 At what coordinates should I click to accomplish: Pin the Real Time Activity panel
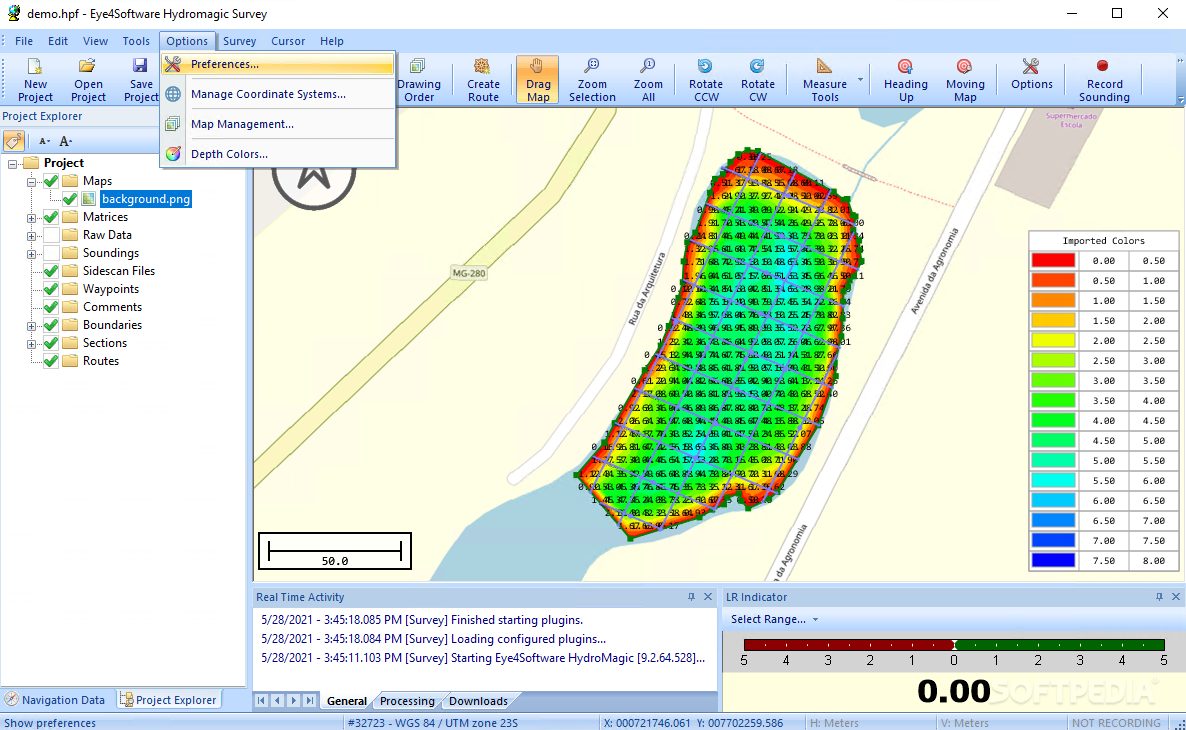[x=691, y=597]
